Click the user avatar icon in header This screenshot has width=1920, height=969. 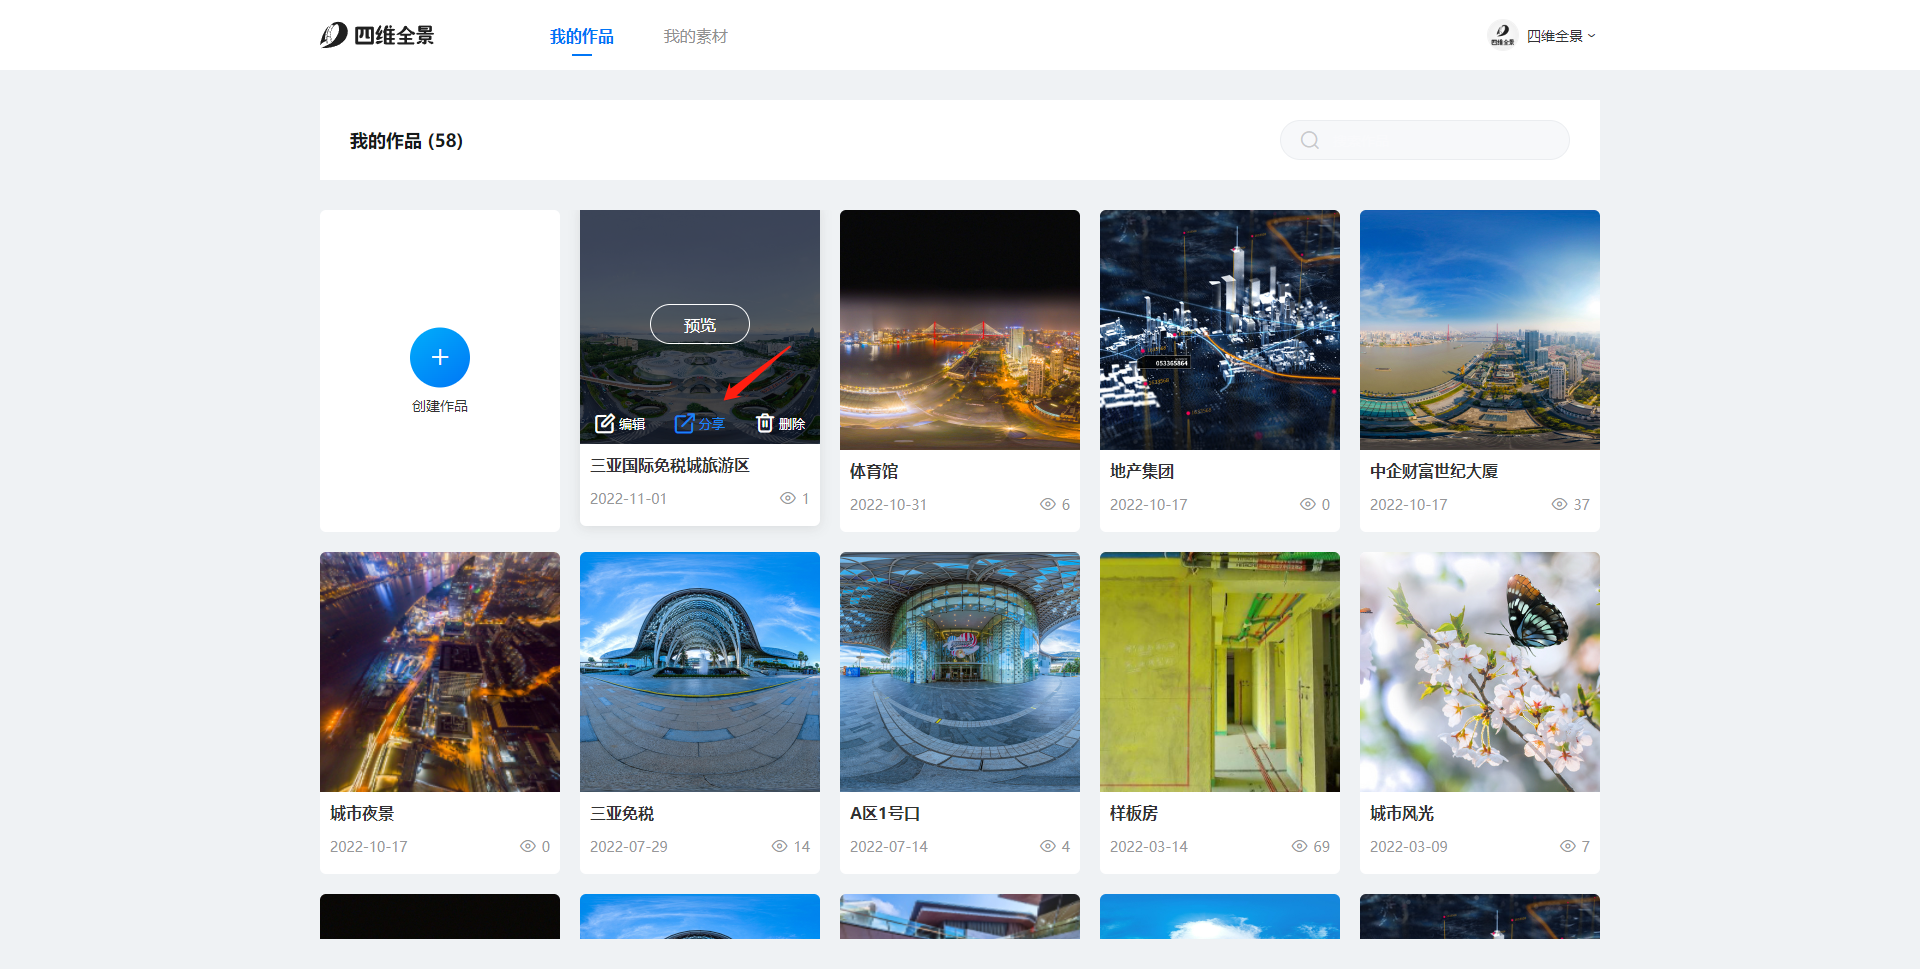1502,35
